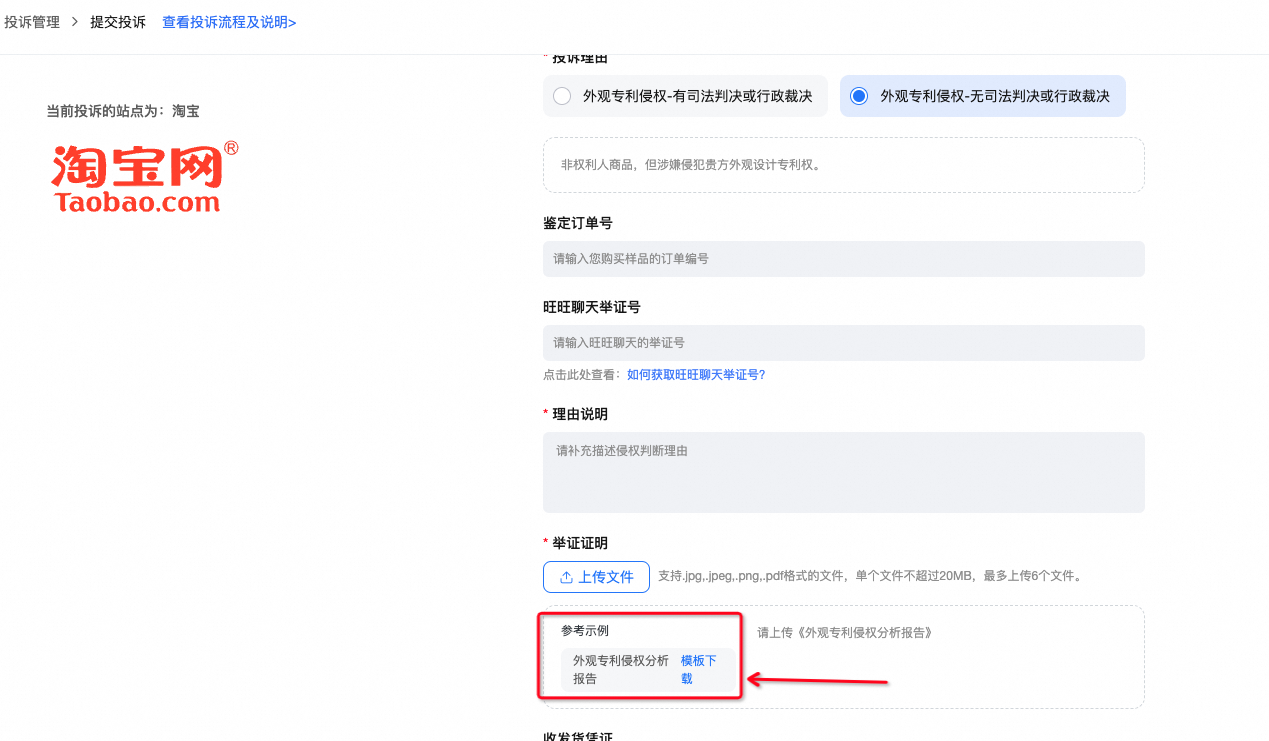Screen dimensions: 1269x741
Task: Open 如何获取旺旺聊天举证号 help link
Action: [696, 375]
